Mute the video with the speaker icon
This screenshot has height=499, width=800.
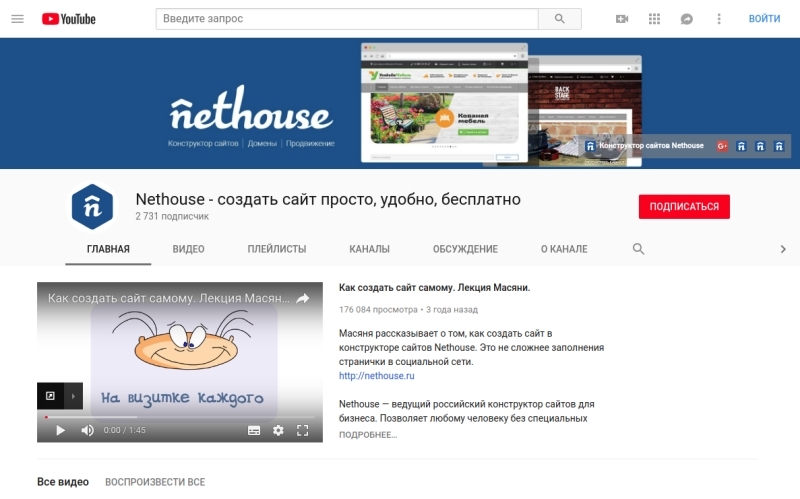87,430
